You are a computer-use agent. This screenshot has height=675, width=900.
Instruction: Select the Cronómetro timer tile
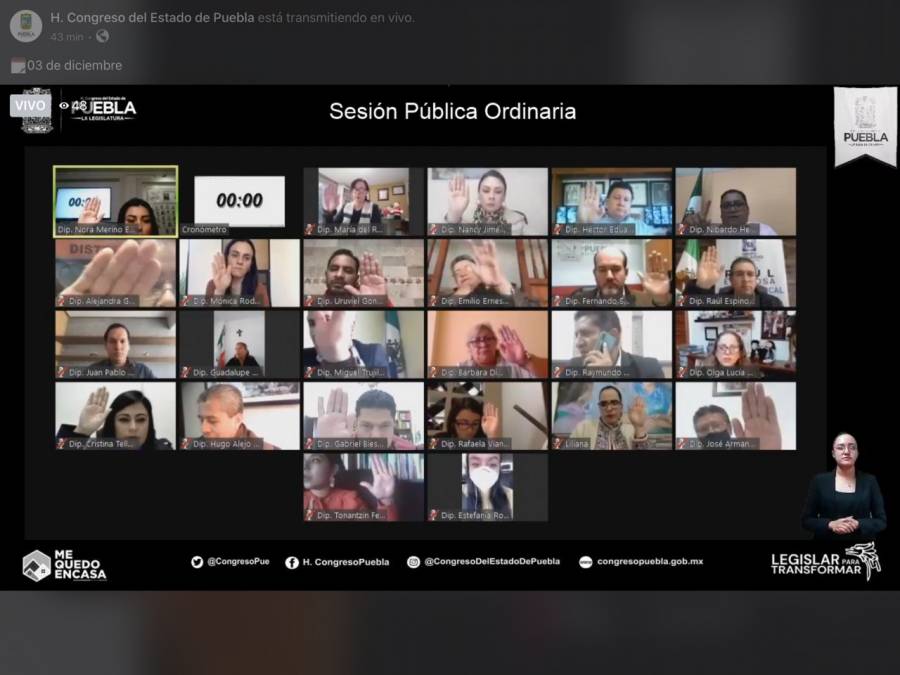coord(239,201)
